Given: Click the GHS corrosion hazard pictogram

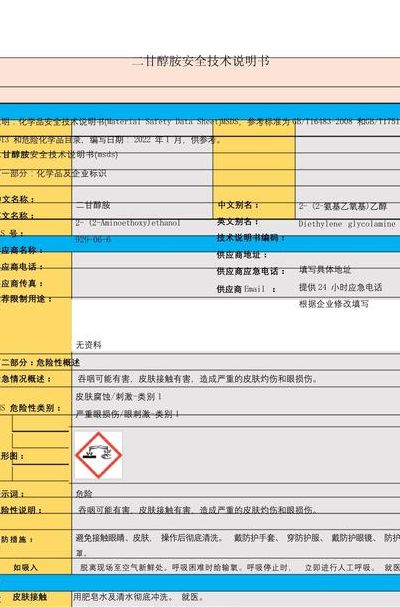Looking at the screenshot, I should (98, 455).
